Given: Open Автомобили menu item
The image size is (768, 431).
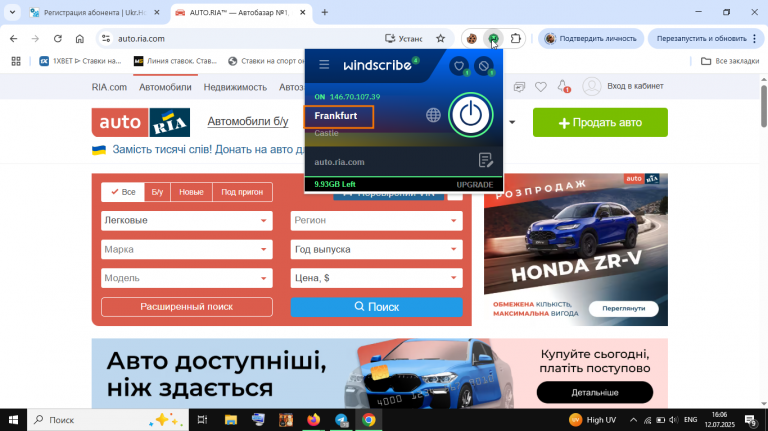Looking at the screenshot, I should click(x=165, y=87).
